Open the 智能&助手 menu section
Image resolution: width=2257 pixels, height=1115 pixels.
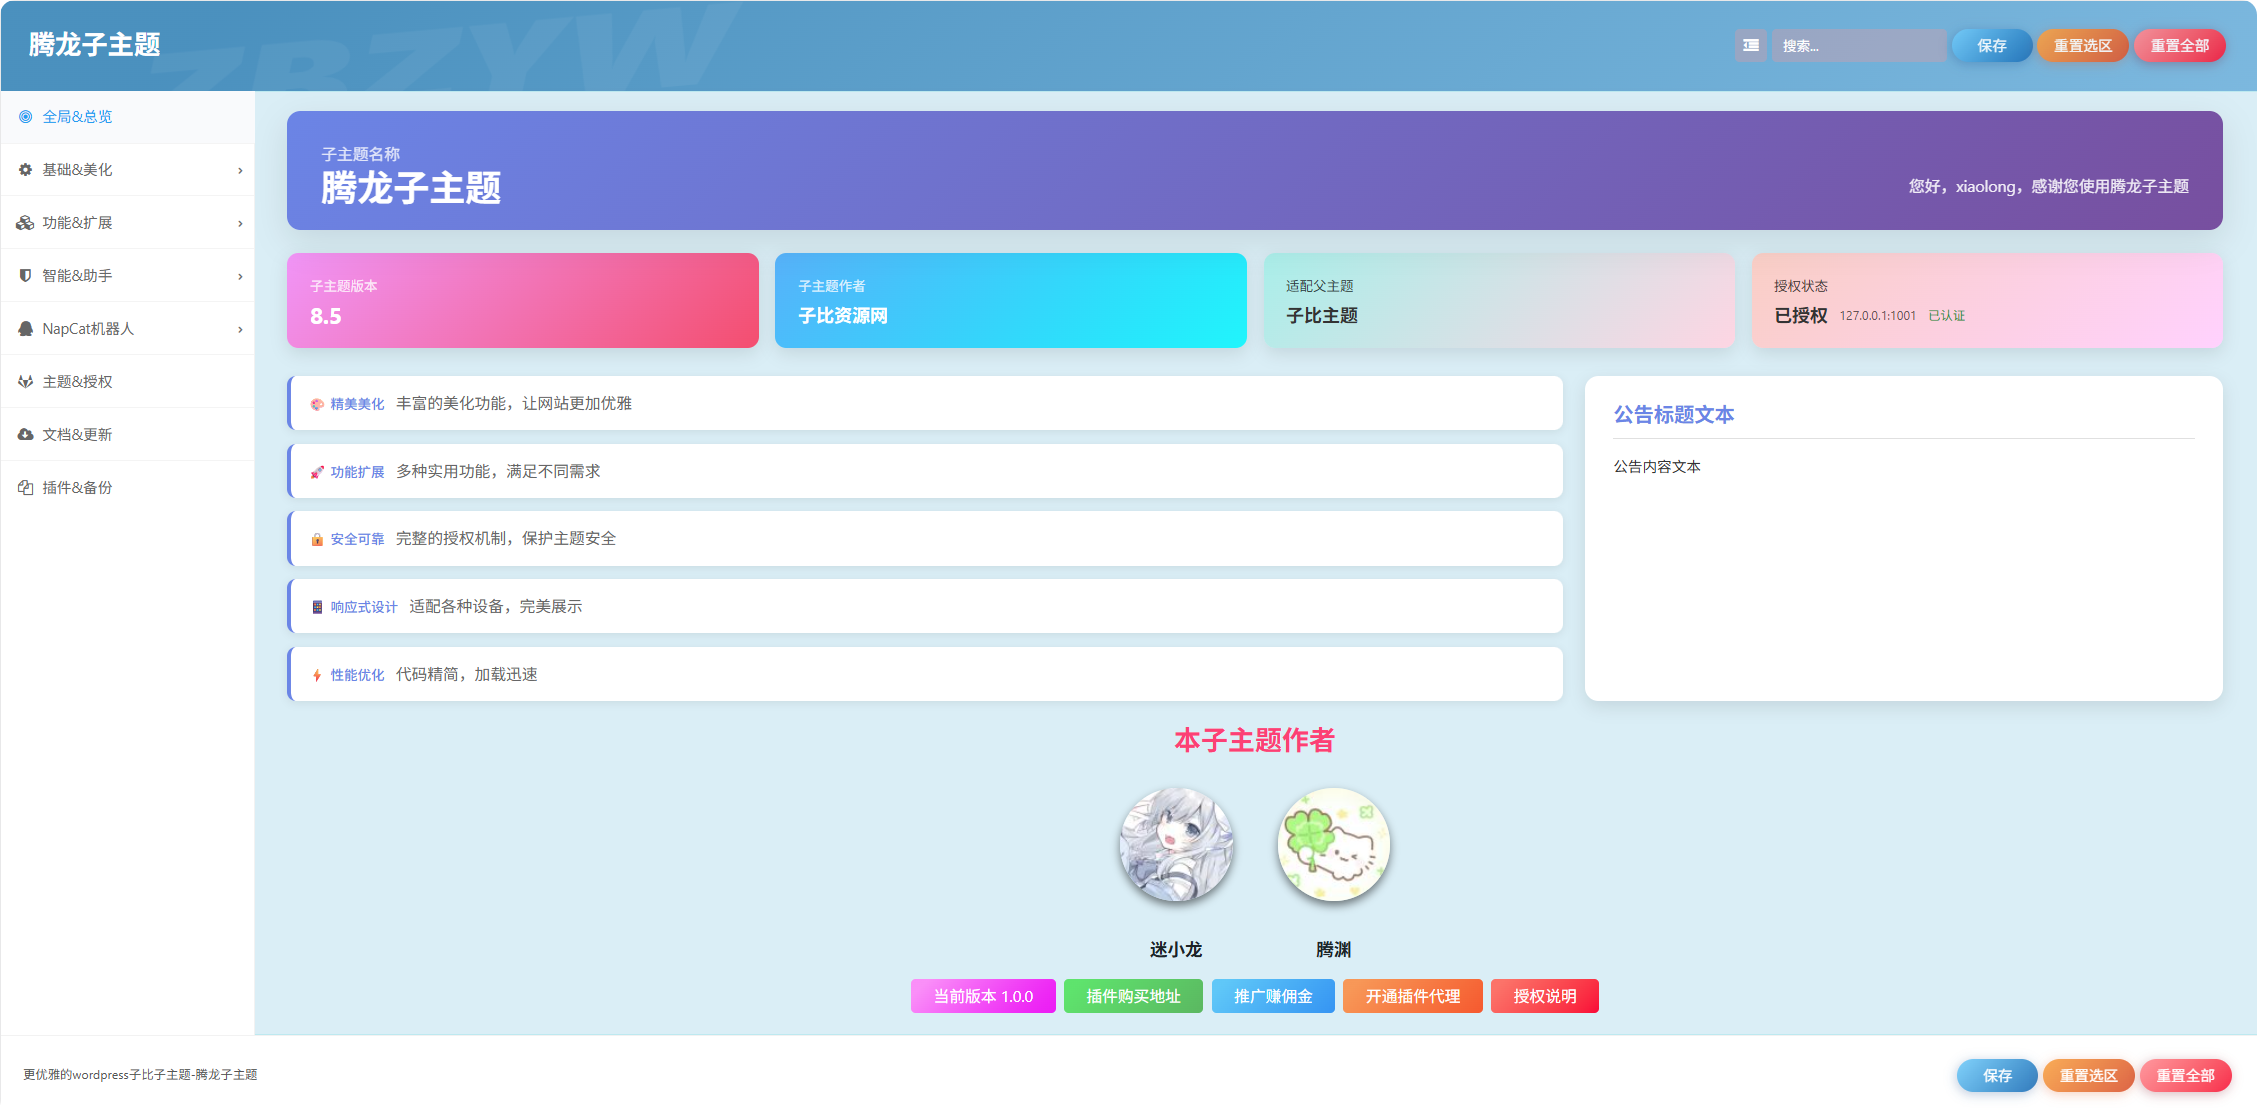[128, 276]
